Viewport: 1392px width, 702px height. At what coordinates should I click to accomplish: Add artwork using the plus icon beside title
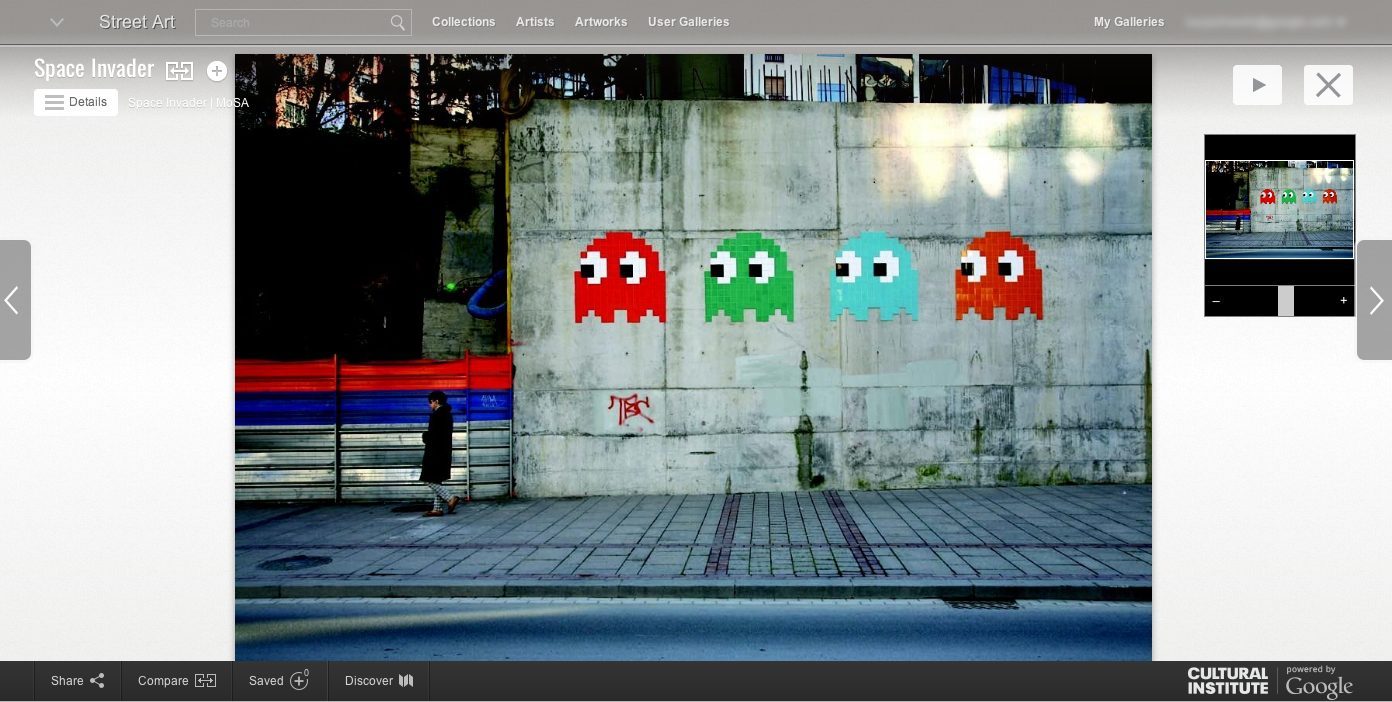(x=217, y=71)
